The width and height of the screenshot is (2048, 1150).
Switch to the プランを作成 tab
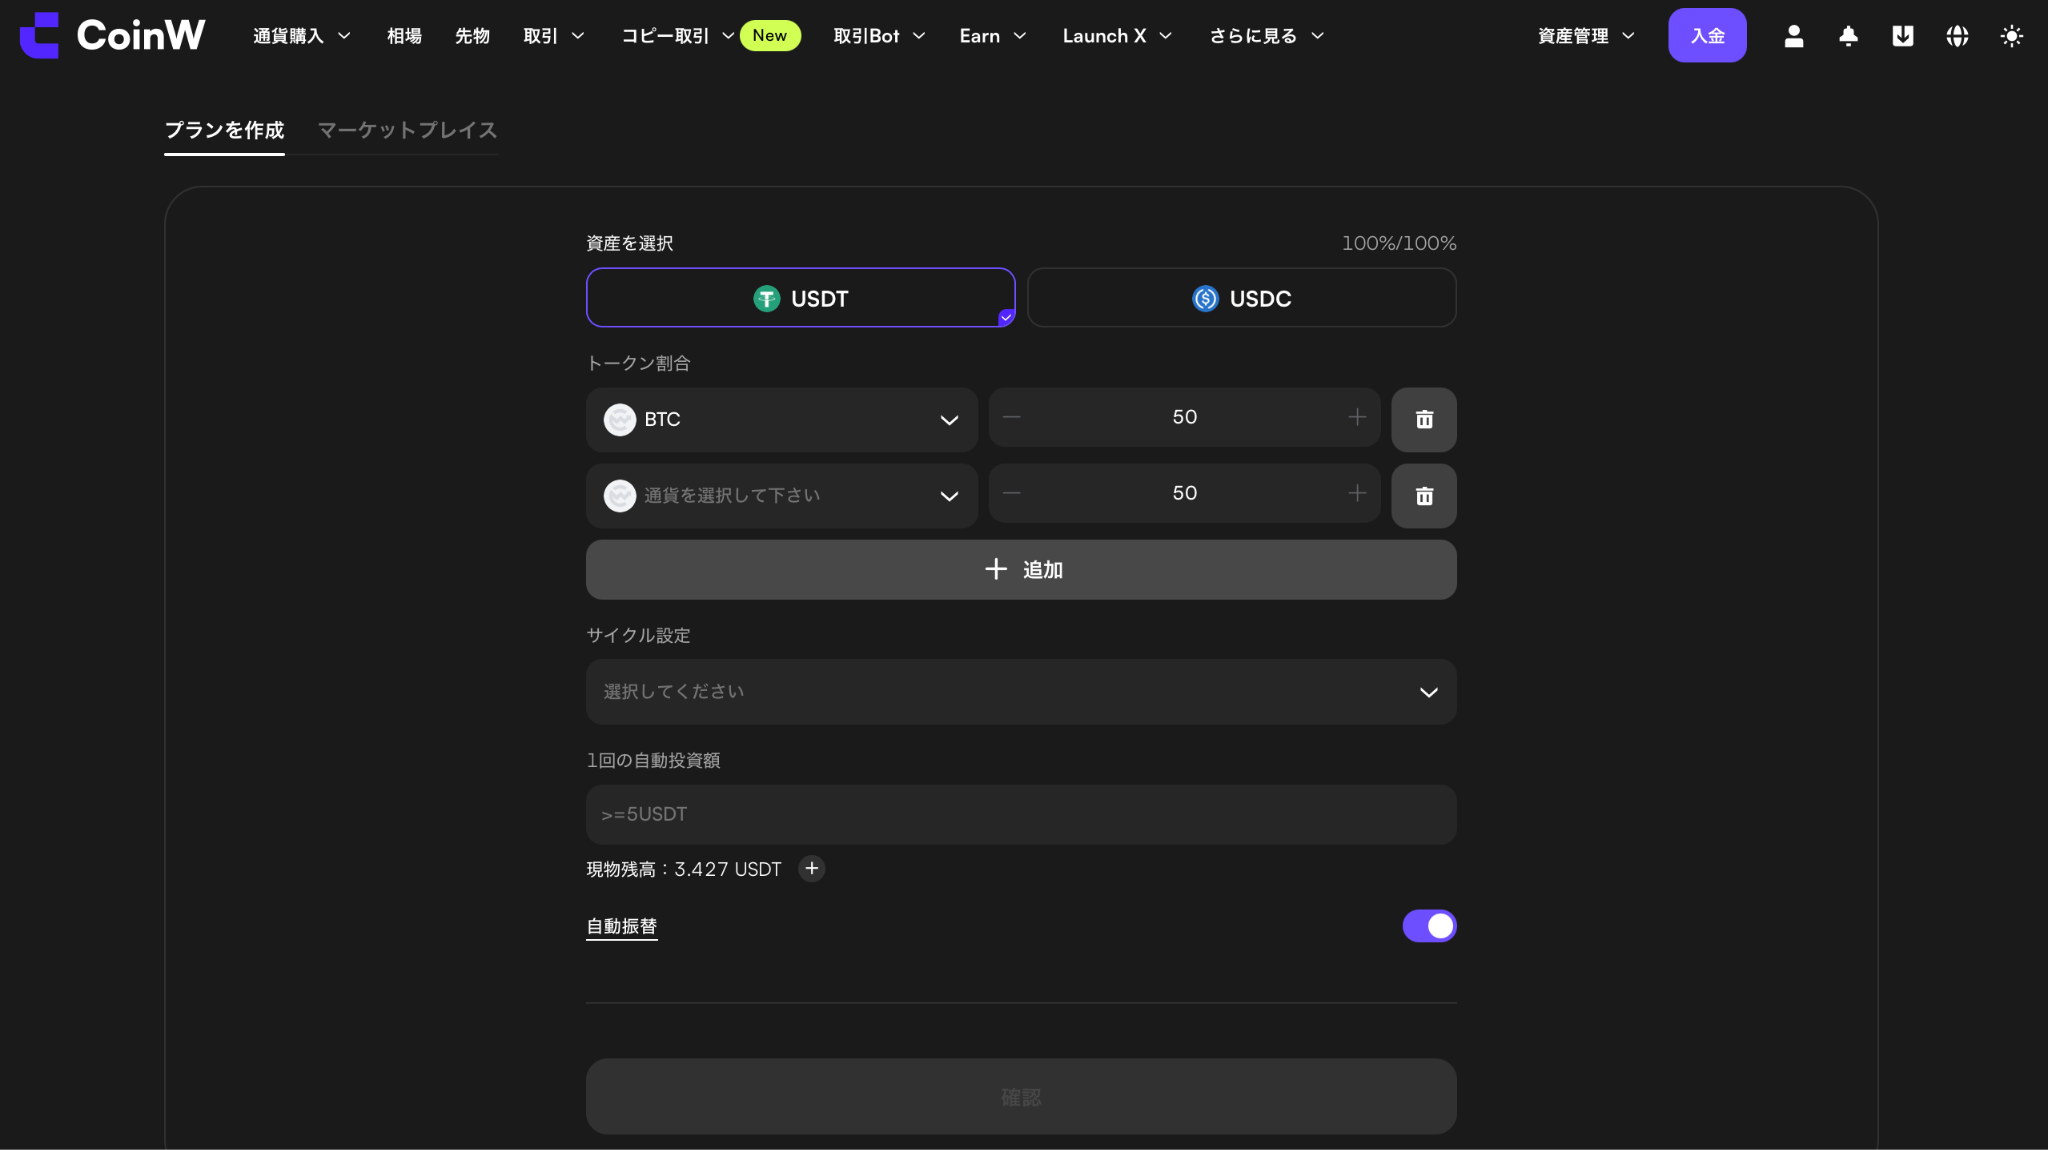pyautogui.click(x=224, y=130)
